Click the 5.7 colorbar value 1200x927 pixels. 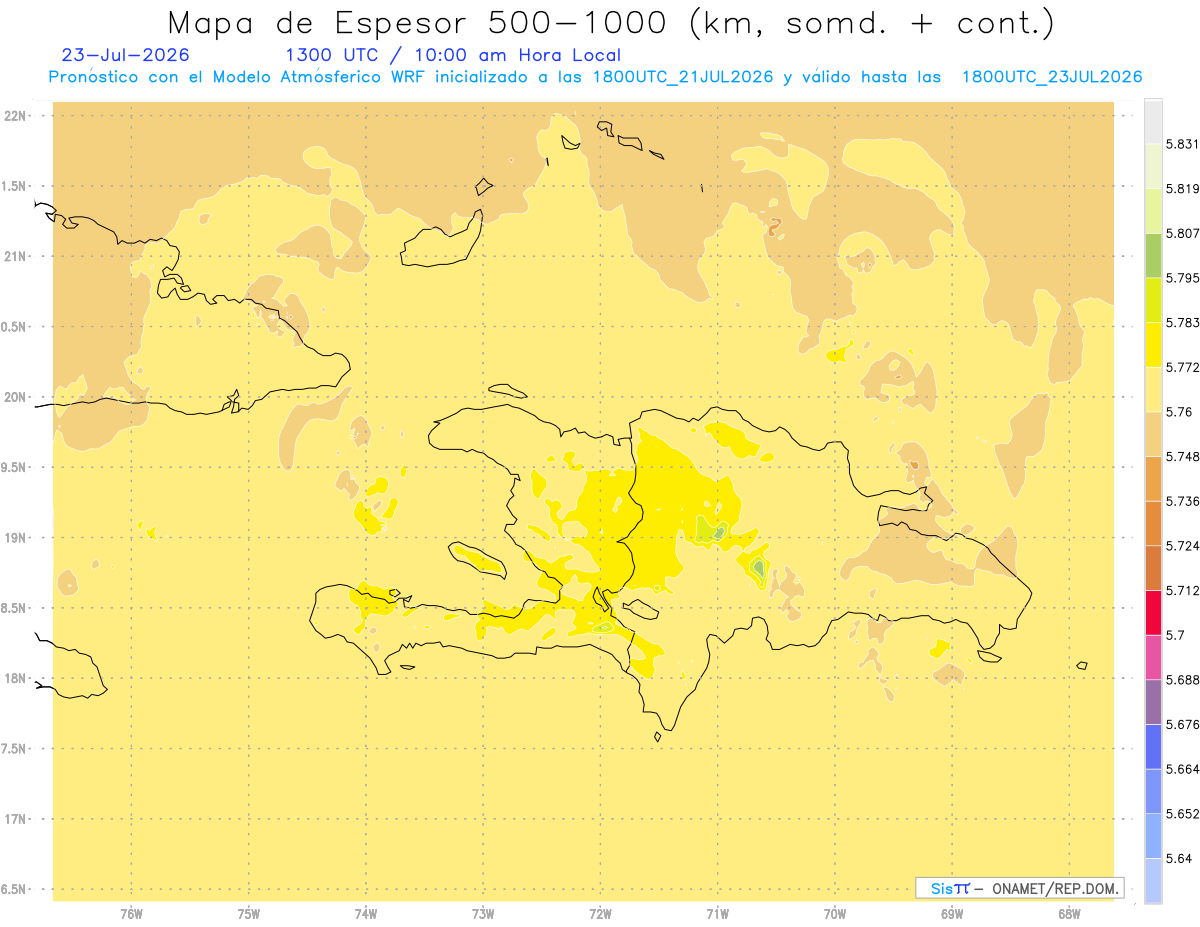tap(1175, 635)
